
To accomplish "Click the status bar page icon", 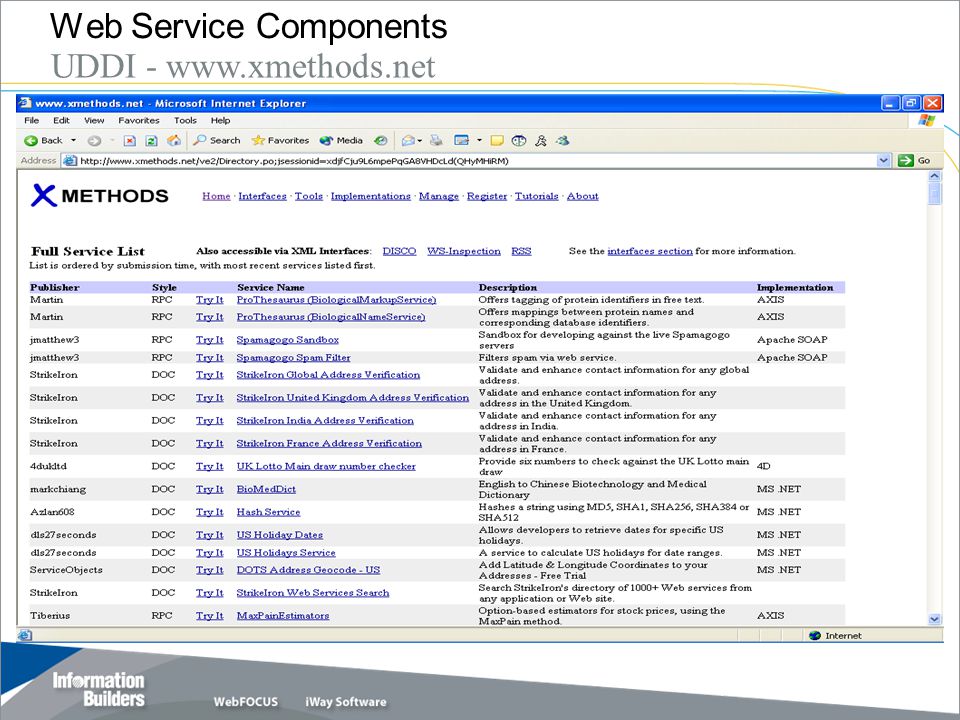I will (x=25, y=635).
